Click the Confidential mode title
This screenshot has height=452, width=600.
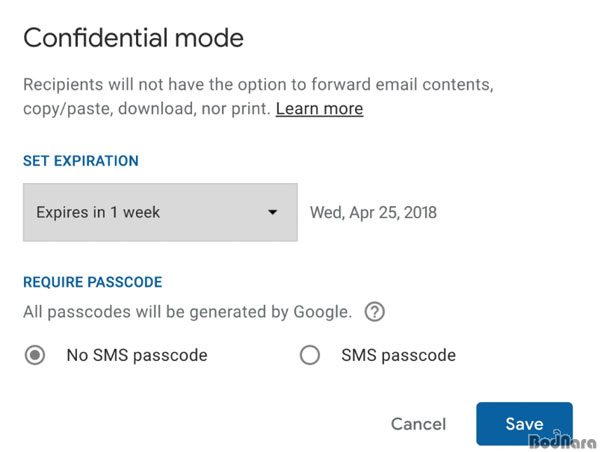[x=133, y=38]
